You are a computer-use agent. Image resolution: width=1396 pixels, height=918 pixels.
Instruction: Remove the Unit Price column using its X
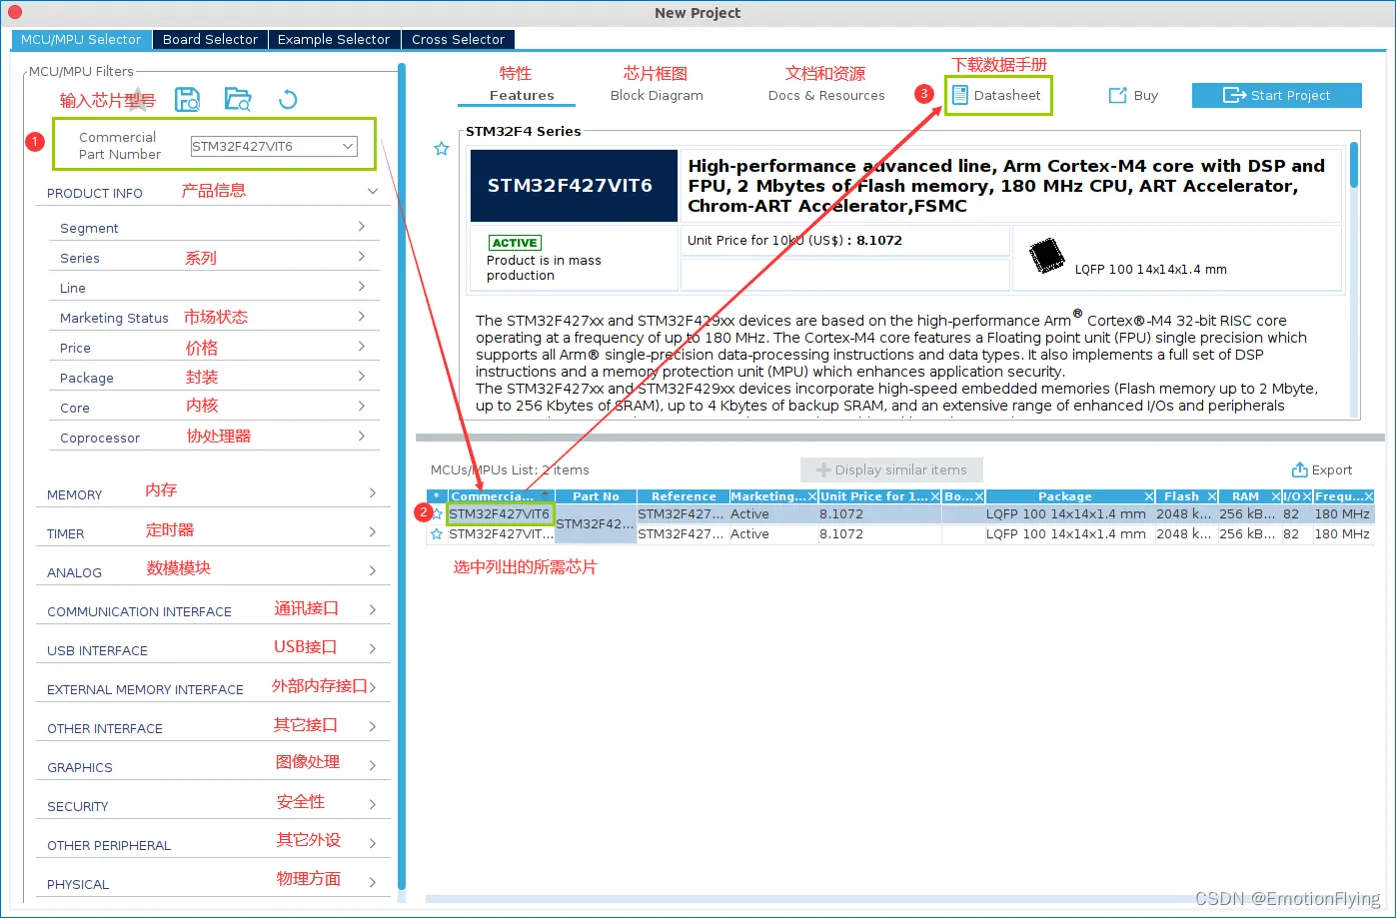pyautogui.click(x=935, y=496)
